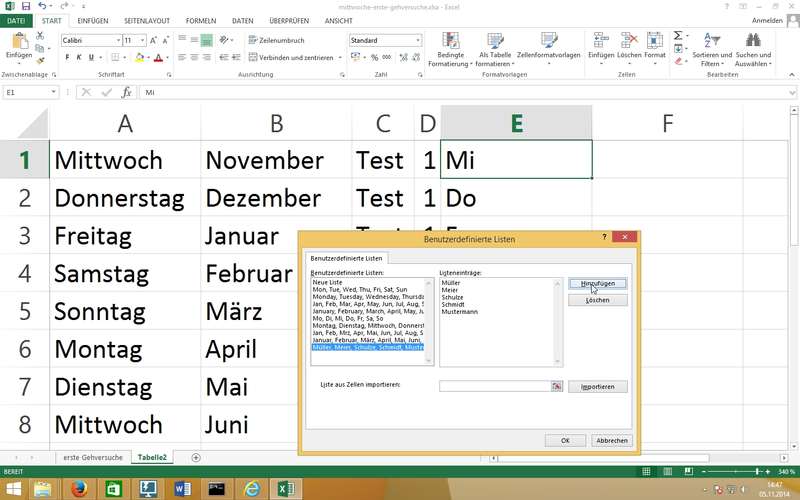The height and width of the screenshot is (500, 800).
Task: Open the name box dropdown for E1
Action: pos(52,92)
